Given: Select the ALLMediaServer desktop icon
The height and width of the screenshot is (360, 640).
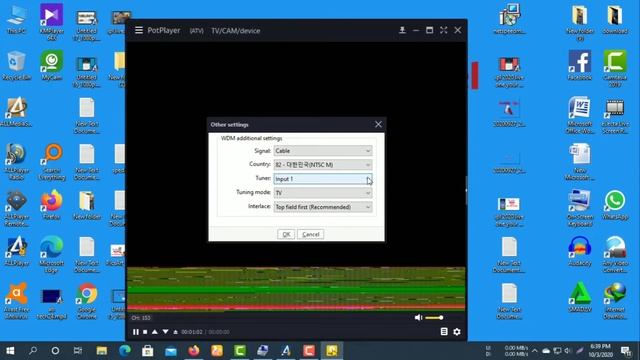Looking at the screenshot, I should 16,112.
